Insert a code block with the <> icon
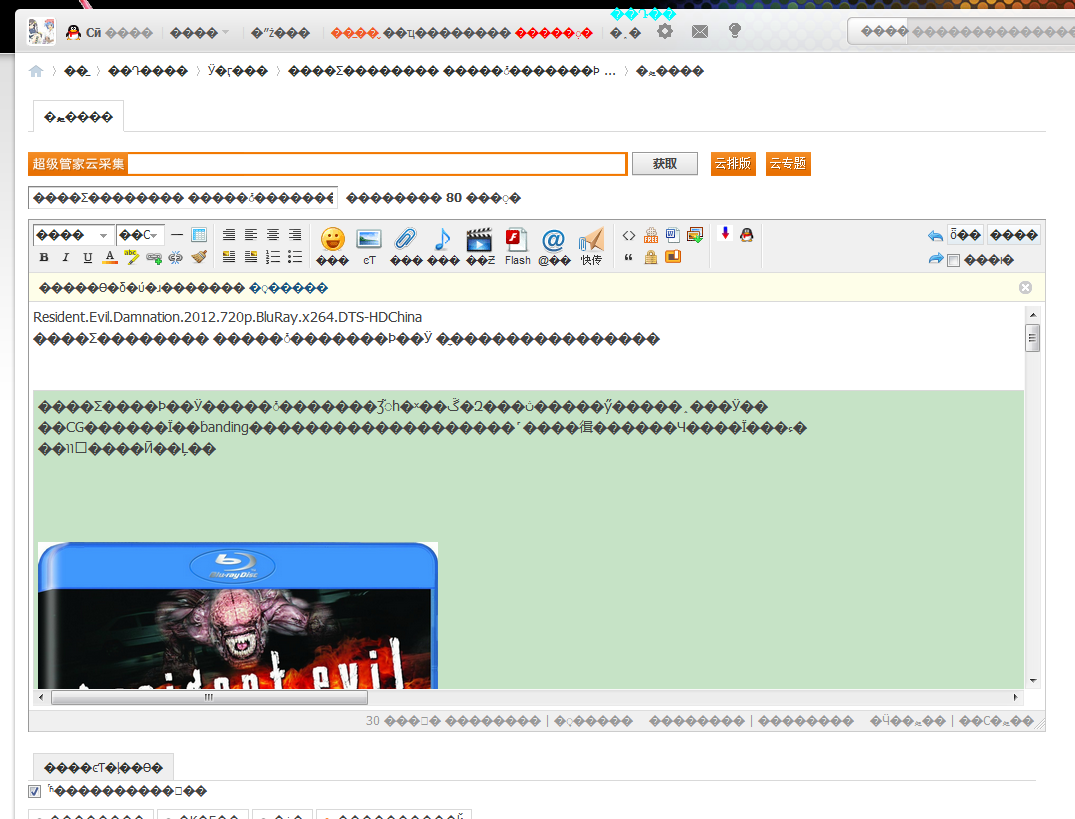The height and width of the screenshot is (819, 1075). pyautogui.click(x=629, y=236)
